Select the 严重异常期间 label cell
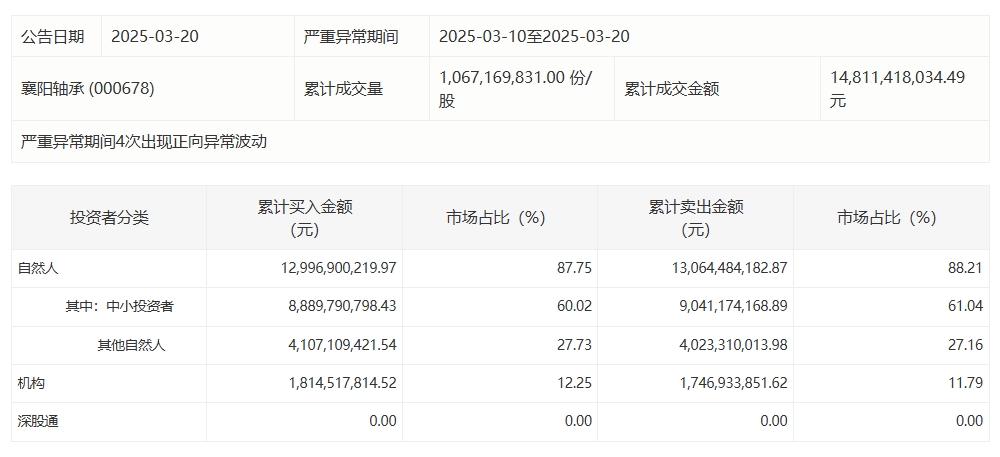Viewport: 1000px width, 457px height. coord(350,37)
